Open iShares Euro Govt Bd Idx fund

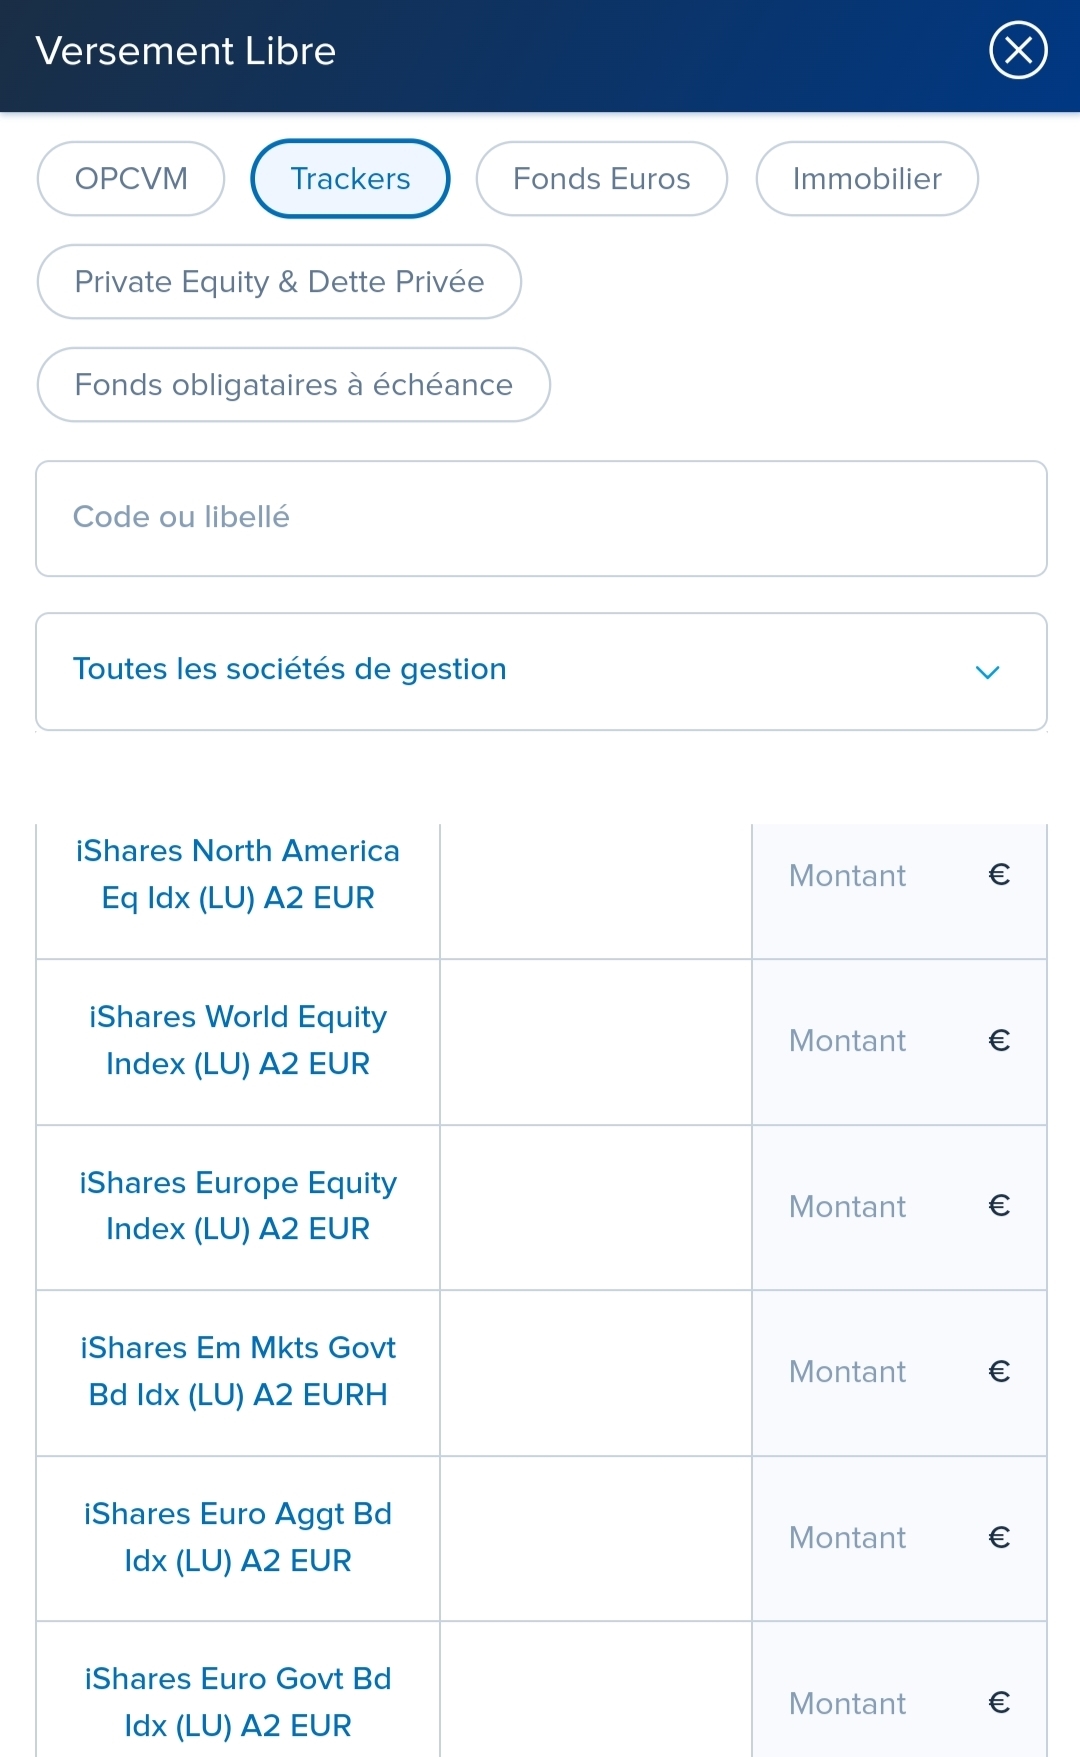pos(238,1701)
